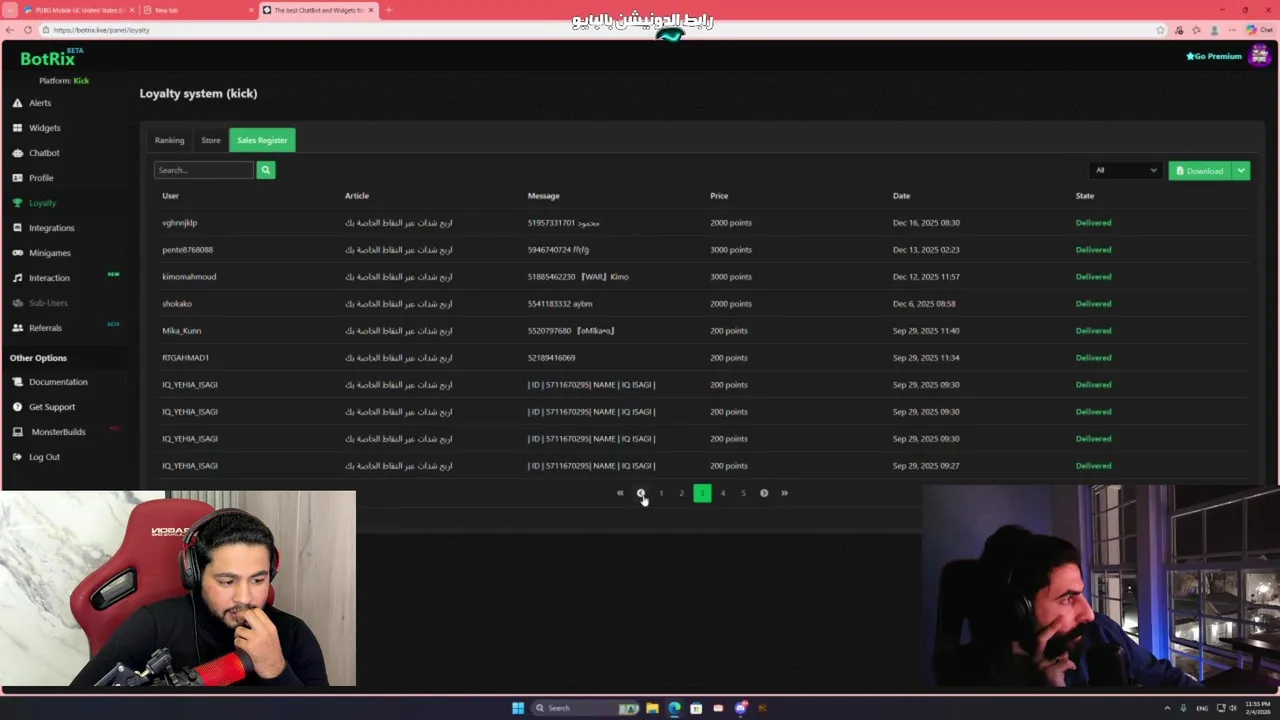Jump to last page of pagination

tap(784, 493)
